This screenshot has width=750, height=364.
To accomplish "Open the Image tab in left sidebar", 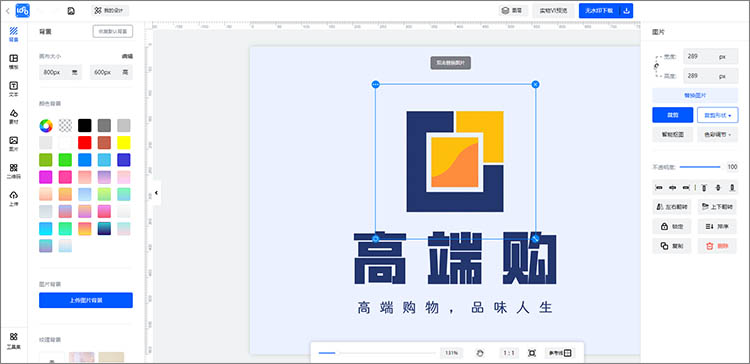I will click(13, 143).
